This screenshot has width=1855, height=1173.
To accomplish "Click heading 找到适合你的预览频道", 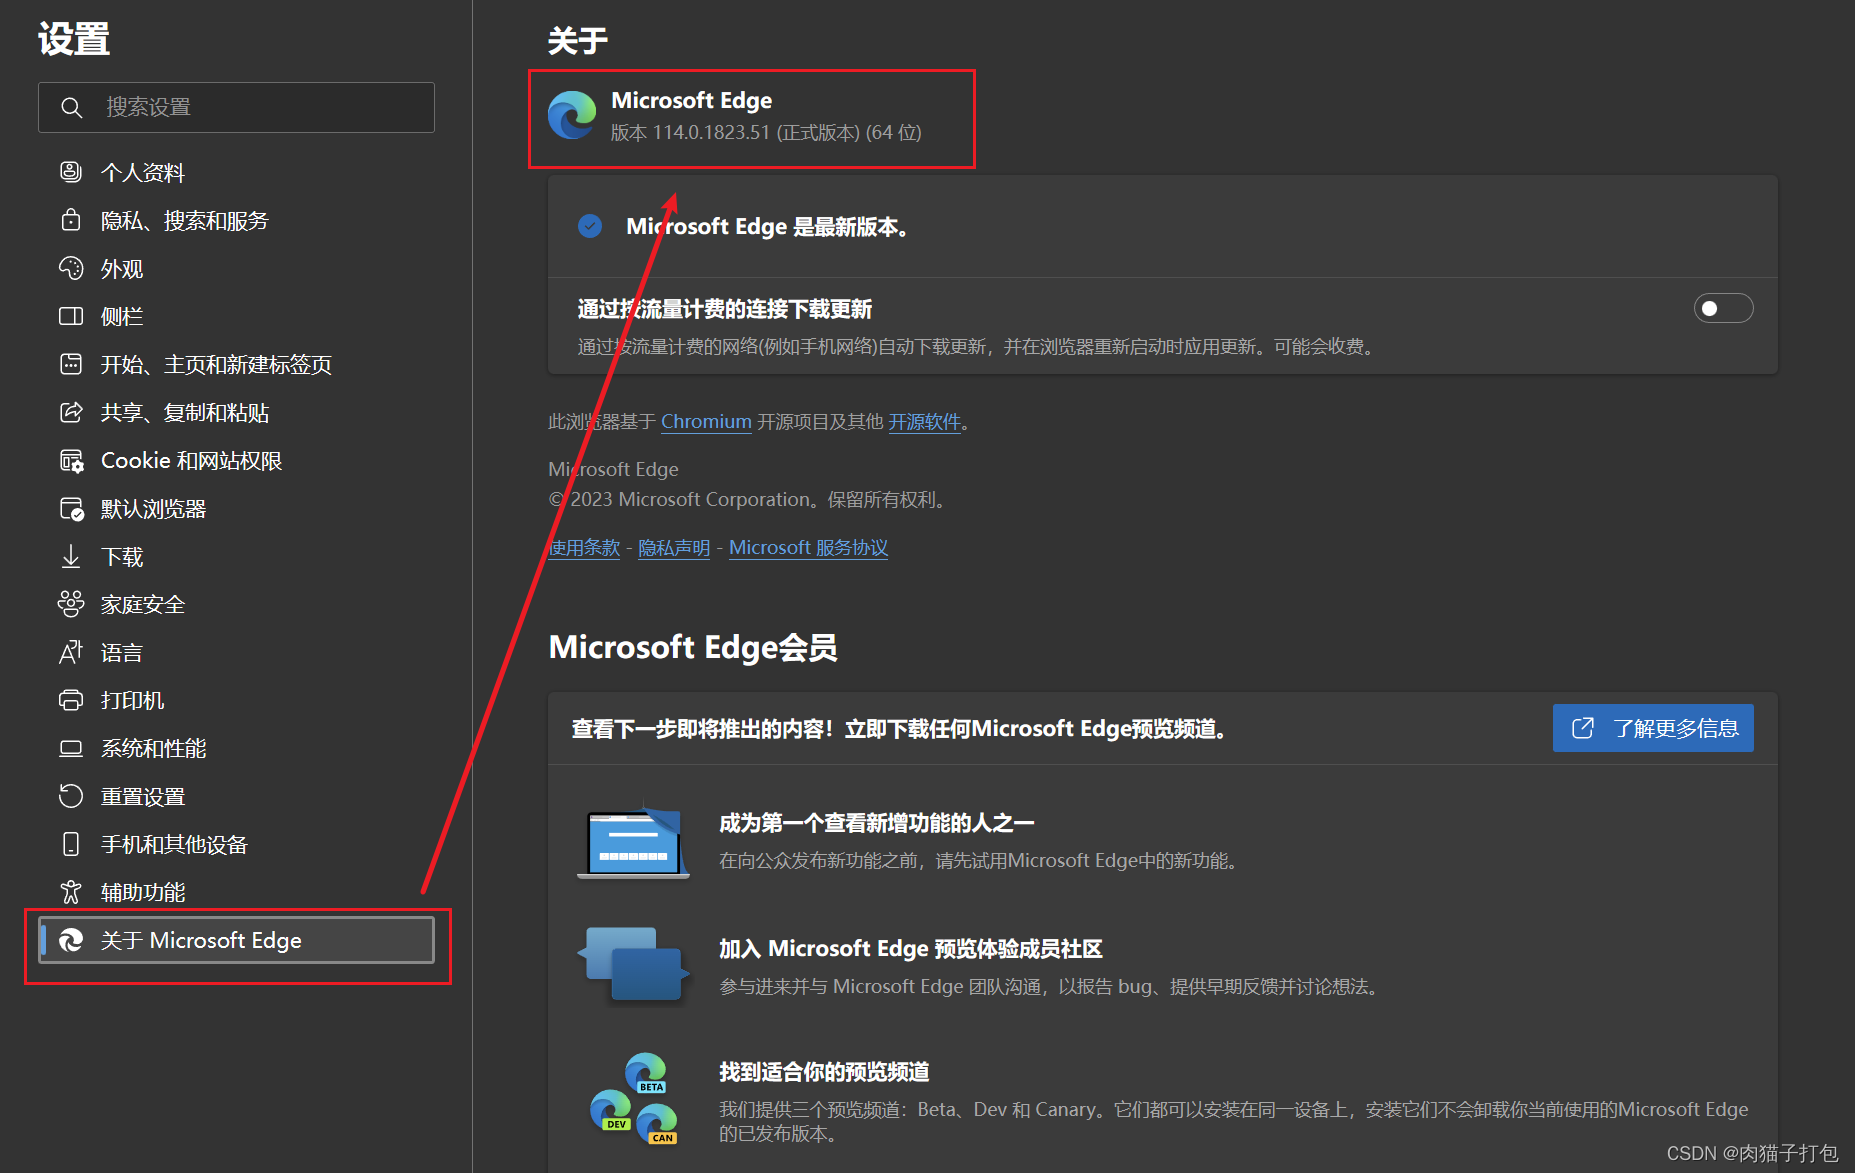I will pyautogui.click(x=824, y=1071).
